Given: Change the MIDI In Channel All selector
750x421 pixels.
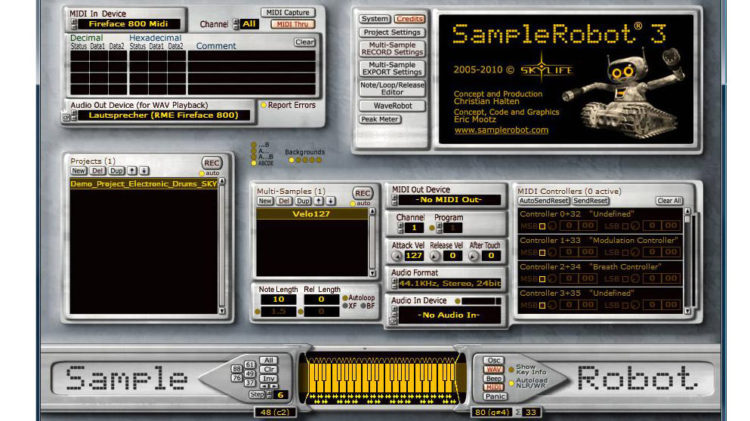Looking at the screenshot, I should (249, 24).
